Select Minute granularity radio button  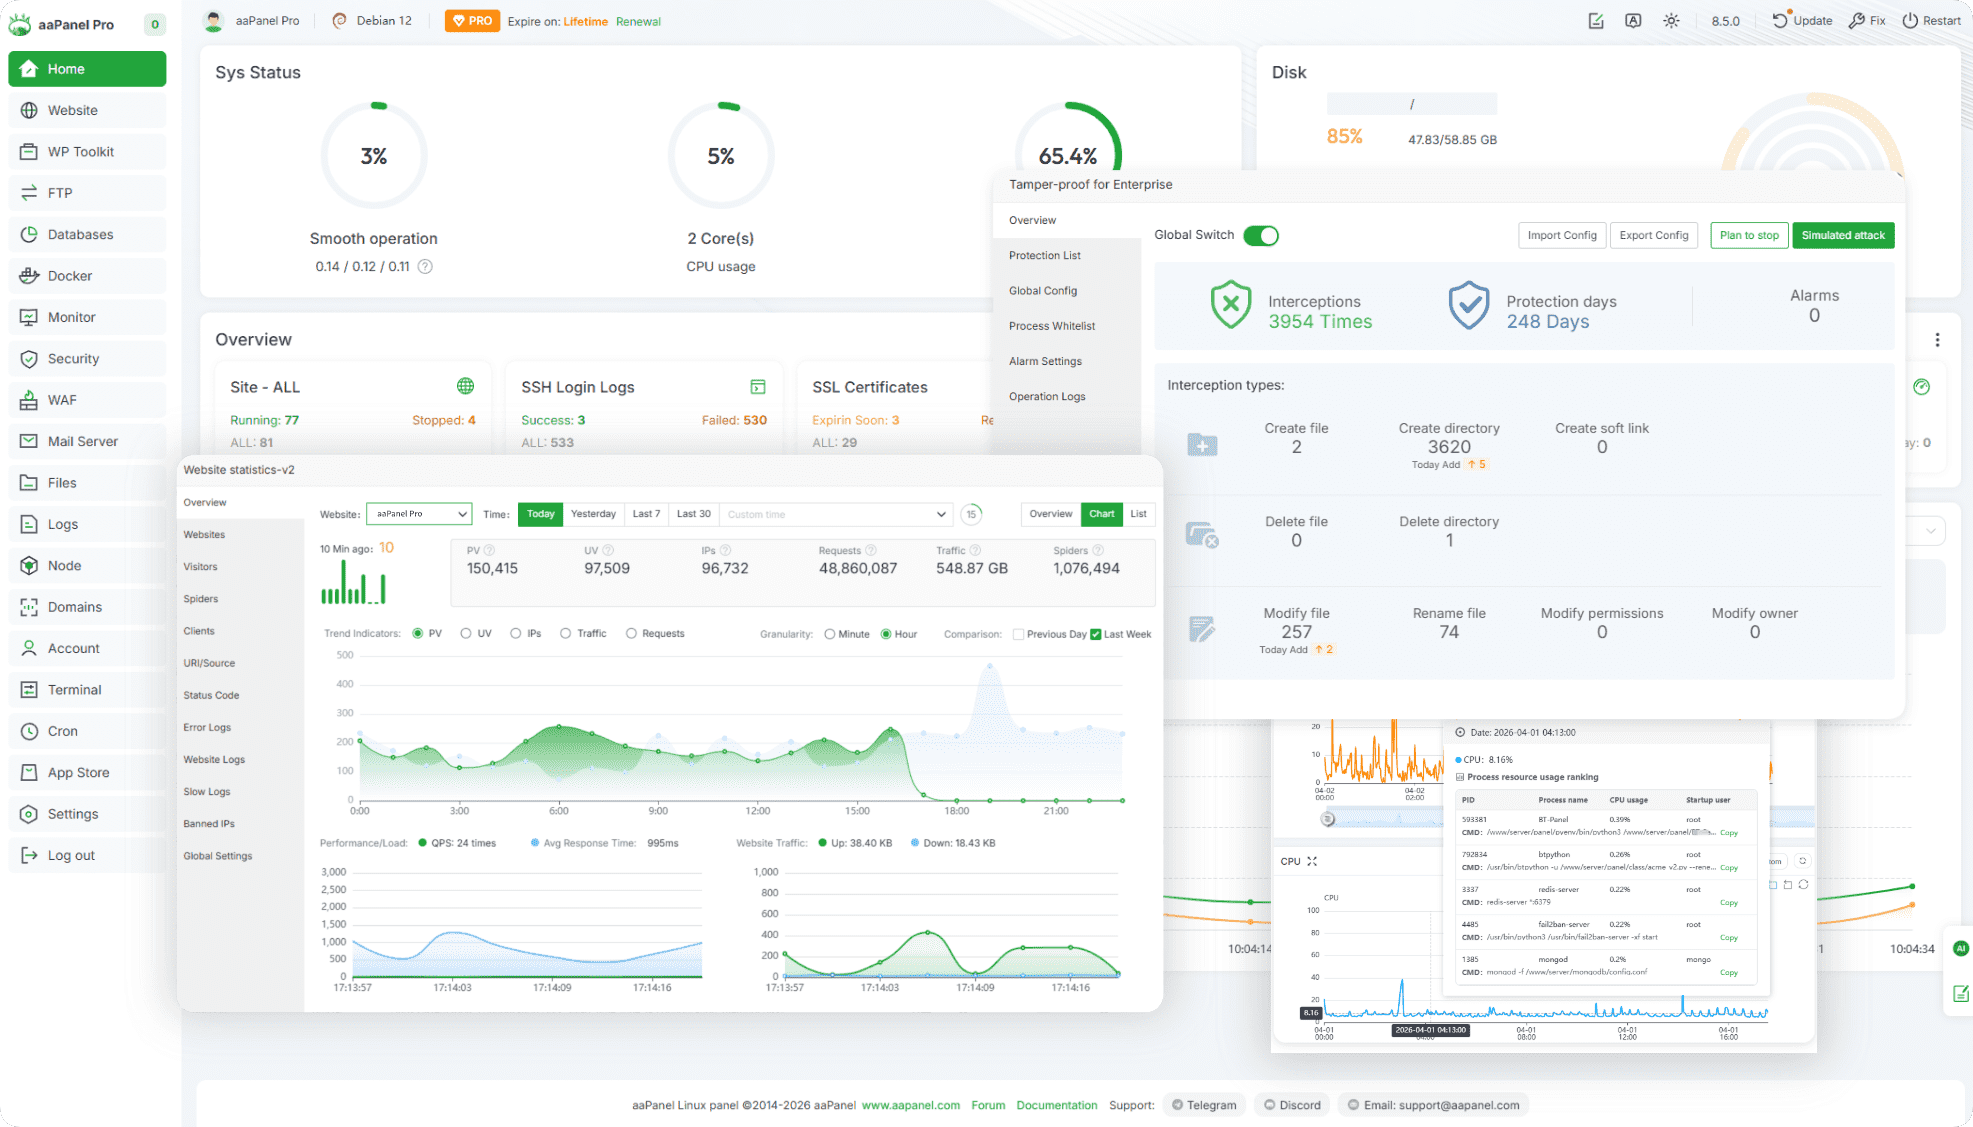tap(830, 634)
